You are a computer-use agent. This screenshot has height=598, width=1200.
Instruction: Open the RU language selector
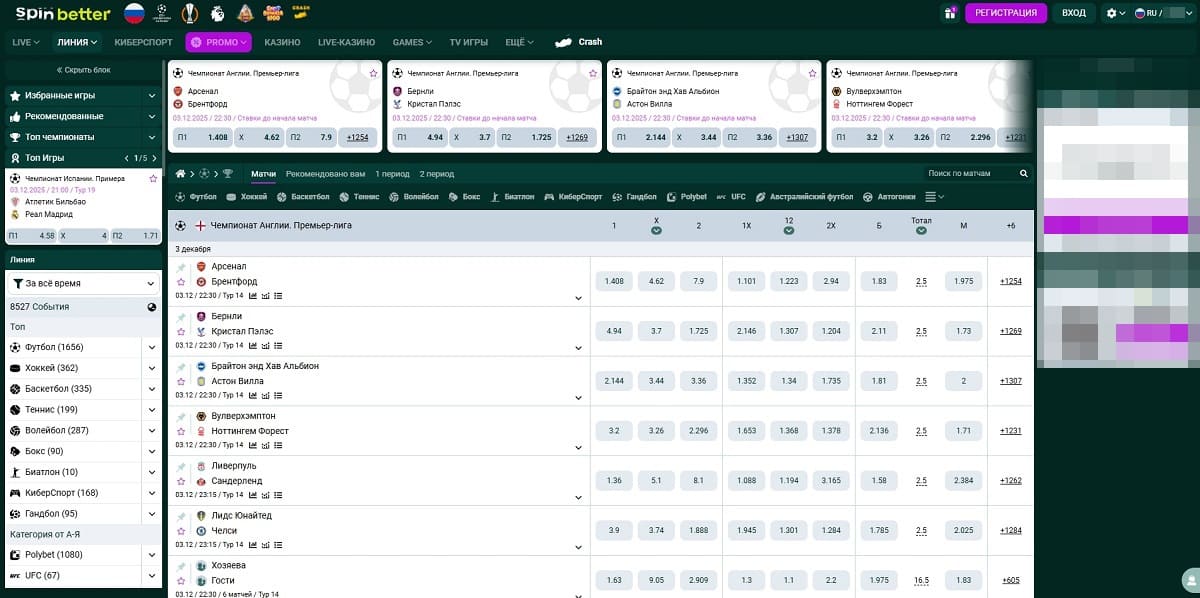(1163, 13)
